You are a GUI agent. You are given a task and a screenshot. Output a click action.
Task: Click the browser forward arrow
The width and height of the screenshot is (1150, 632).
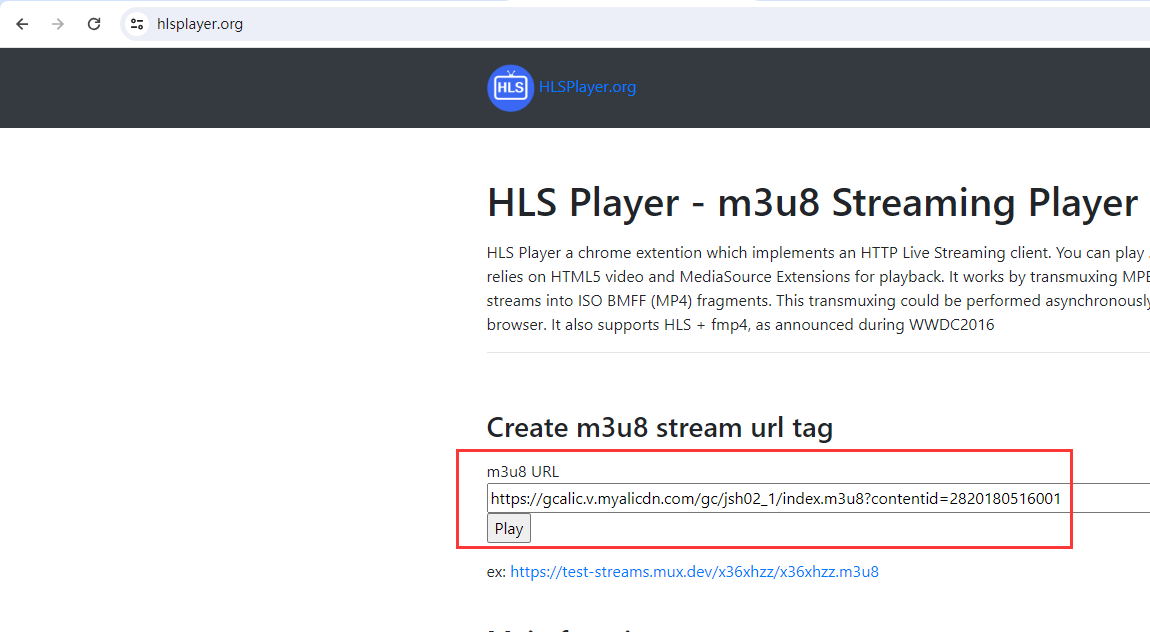[x=58, y=24]
